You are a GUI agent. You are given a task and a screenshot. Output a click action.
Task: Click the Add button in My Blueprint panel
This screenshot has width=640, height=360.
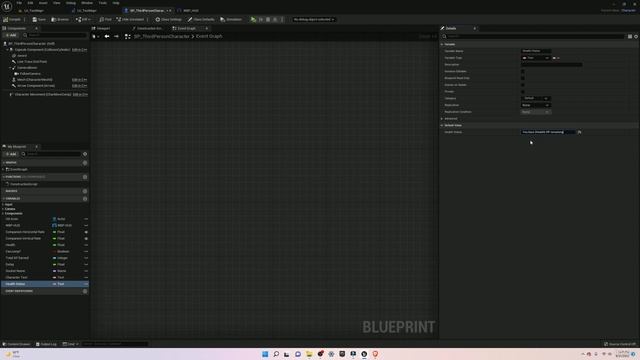(x=11, y=154)
